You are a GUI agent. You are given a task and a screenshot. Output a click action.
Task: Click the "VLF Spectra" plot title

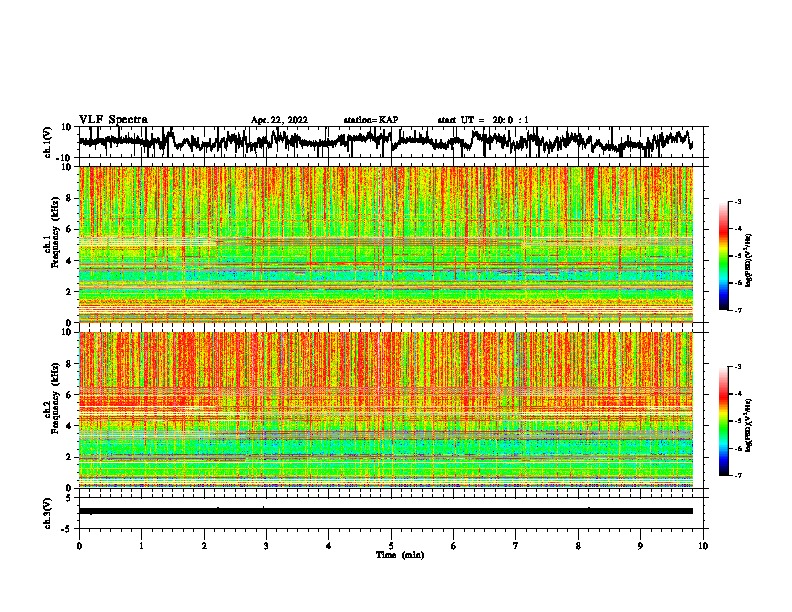click(x=113, y=120)
